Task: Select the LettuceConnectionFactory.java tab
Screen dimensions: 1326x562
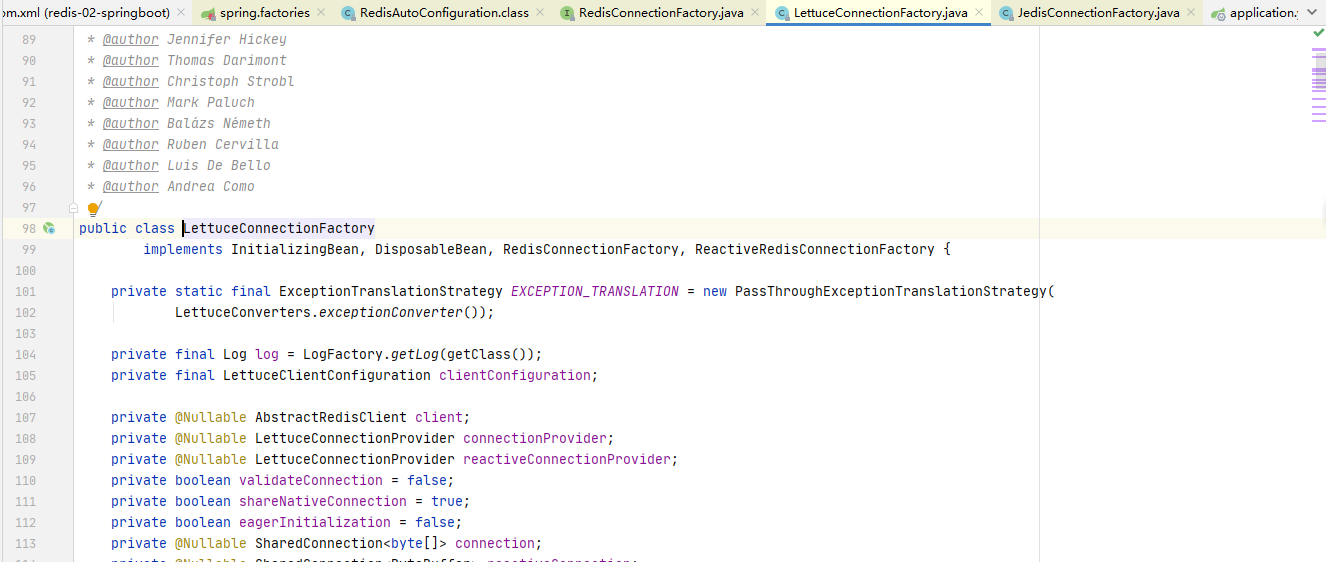Action: coord(880,13)
